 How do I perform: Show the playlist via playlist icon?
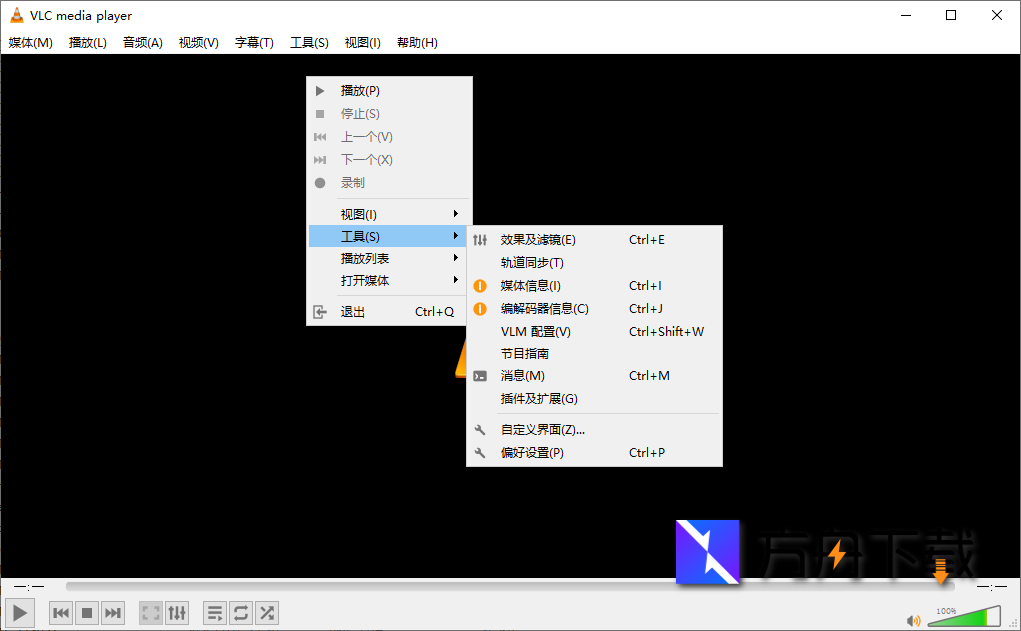coord(214,612)
